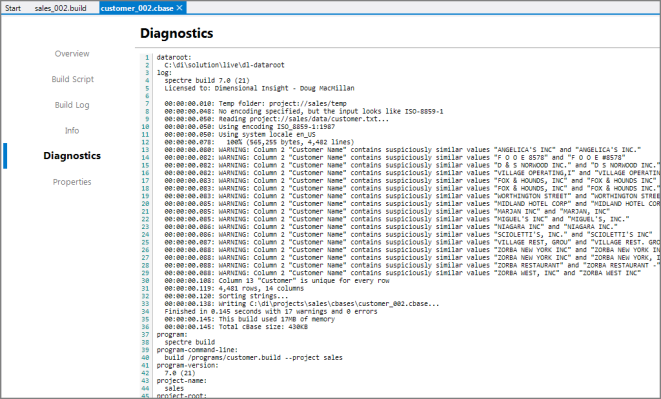Screen dimensions: 661x399
Task: Click line 1 'dataroot:' text
Action: point(174,57)
